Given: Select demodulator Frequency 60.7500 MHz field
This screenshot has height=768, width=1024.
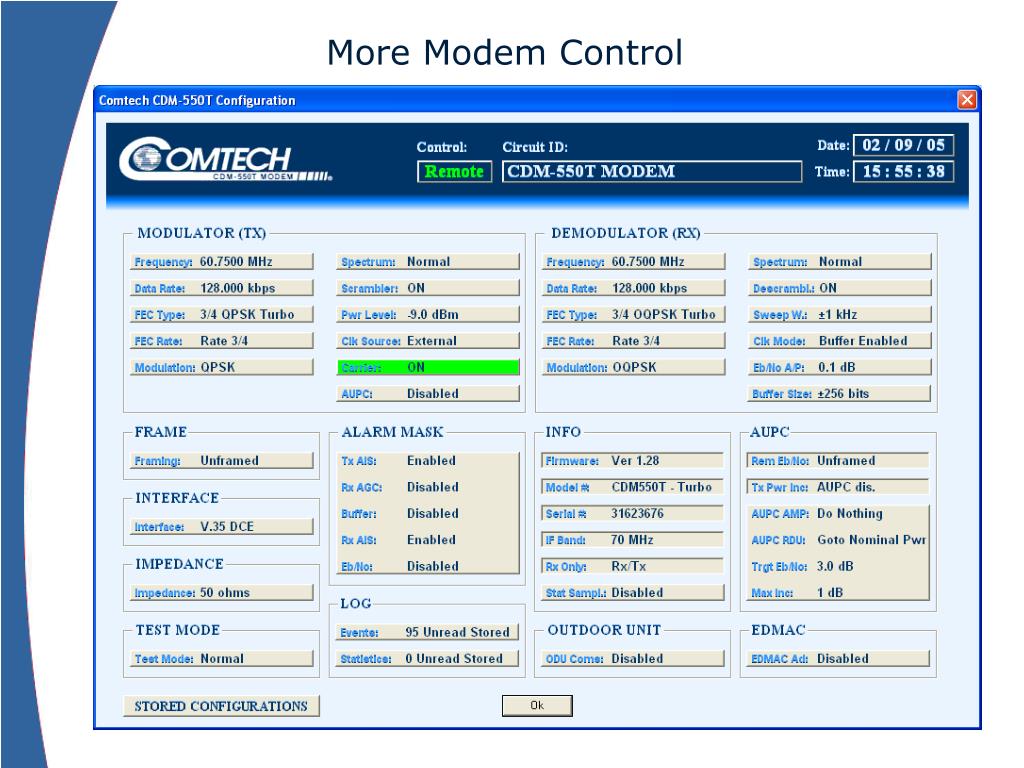Looking at the screenshot, I should (x=634, y=262).
